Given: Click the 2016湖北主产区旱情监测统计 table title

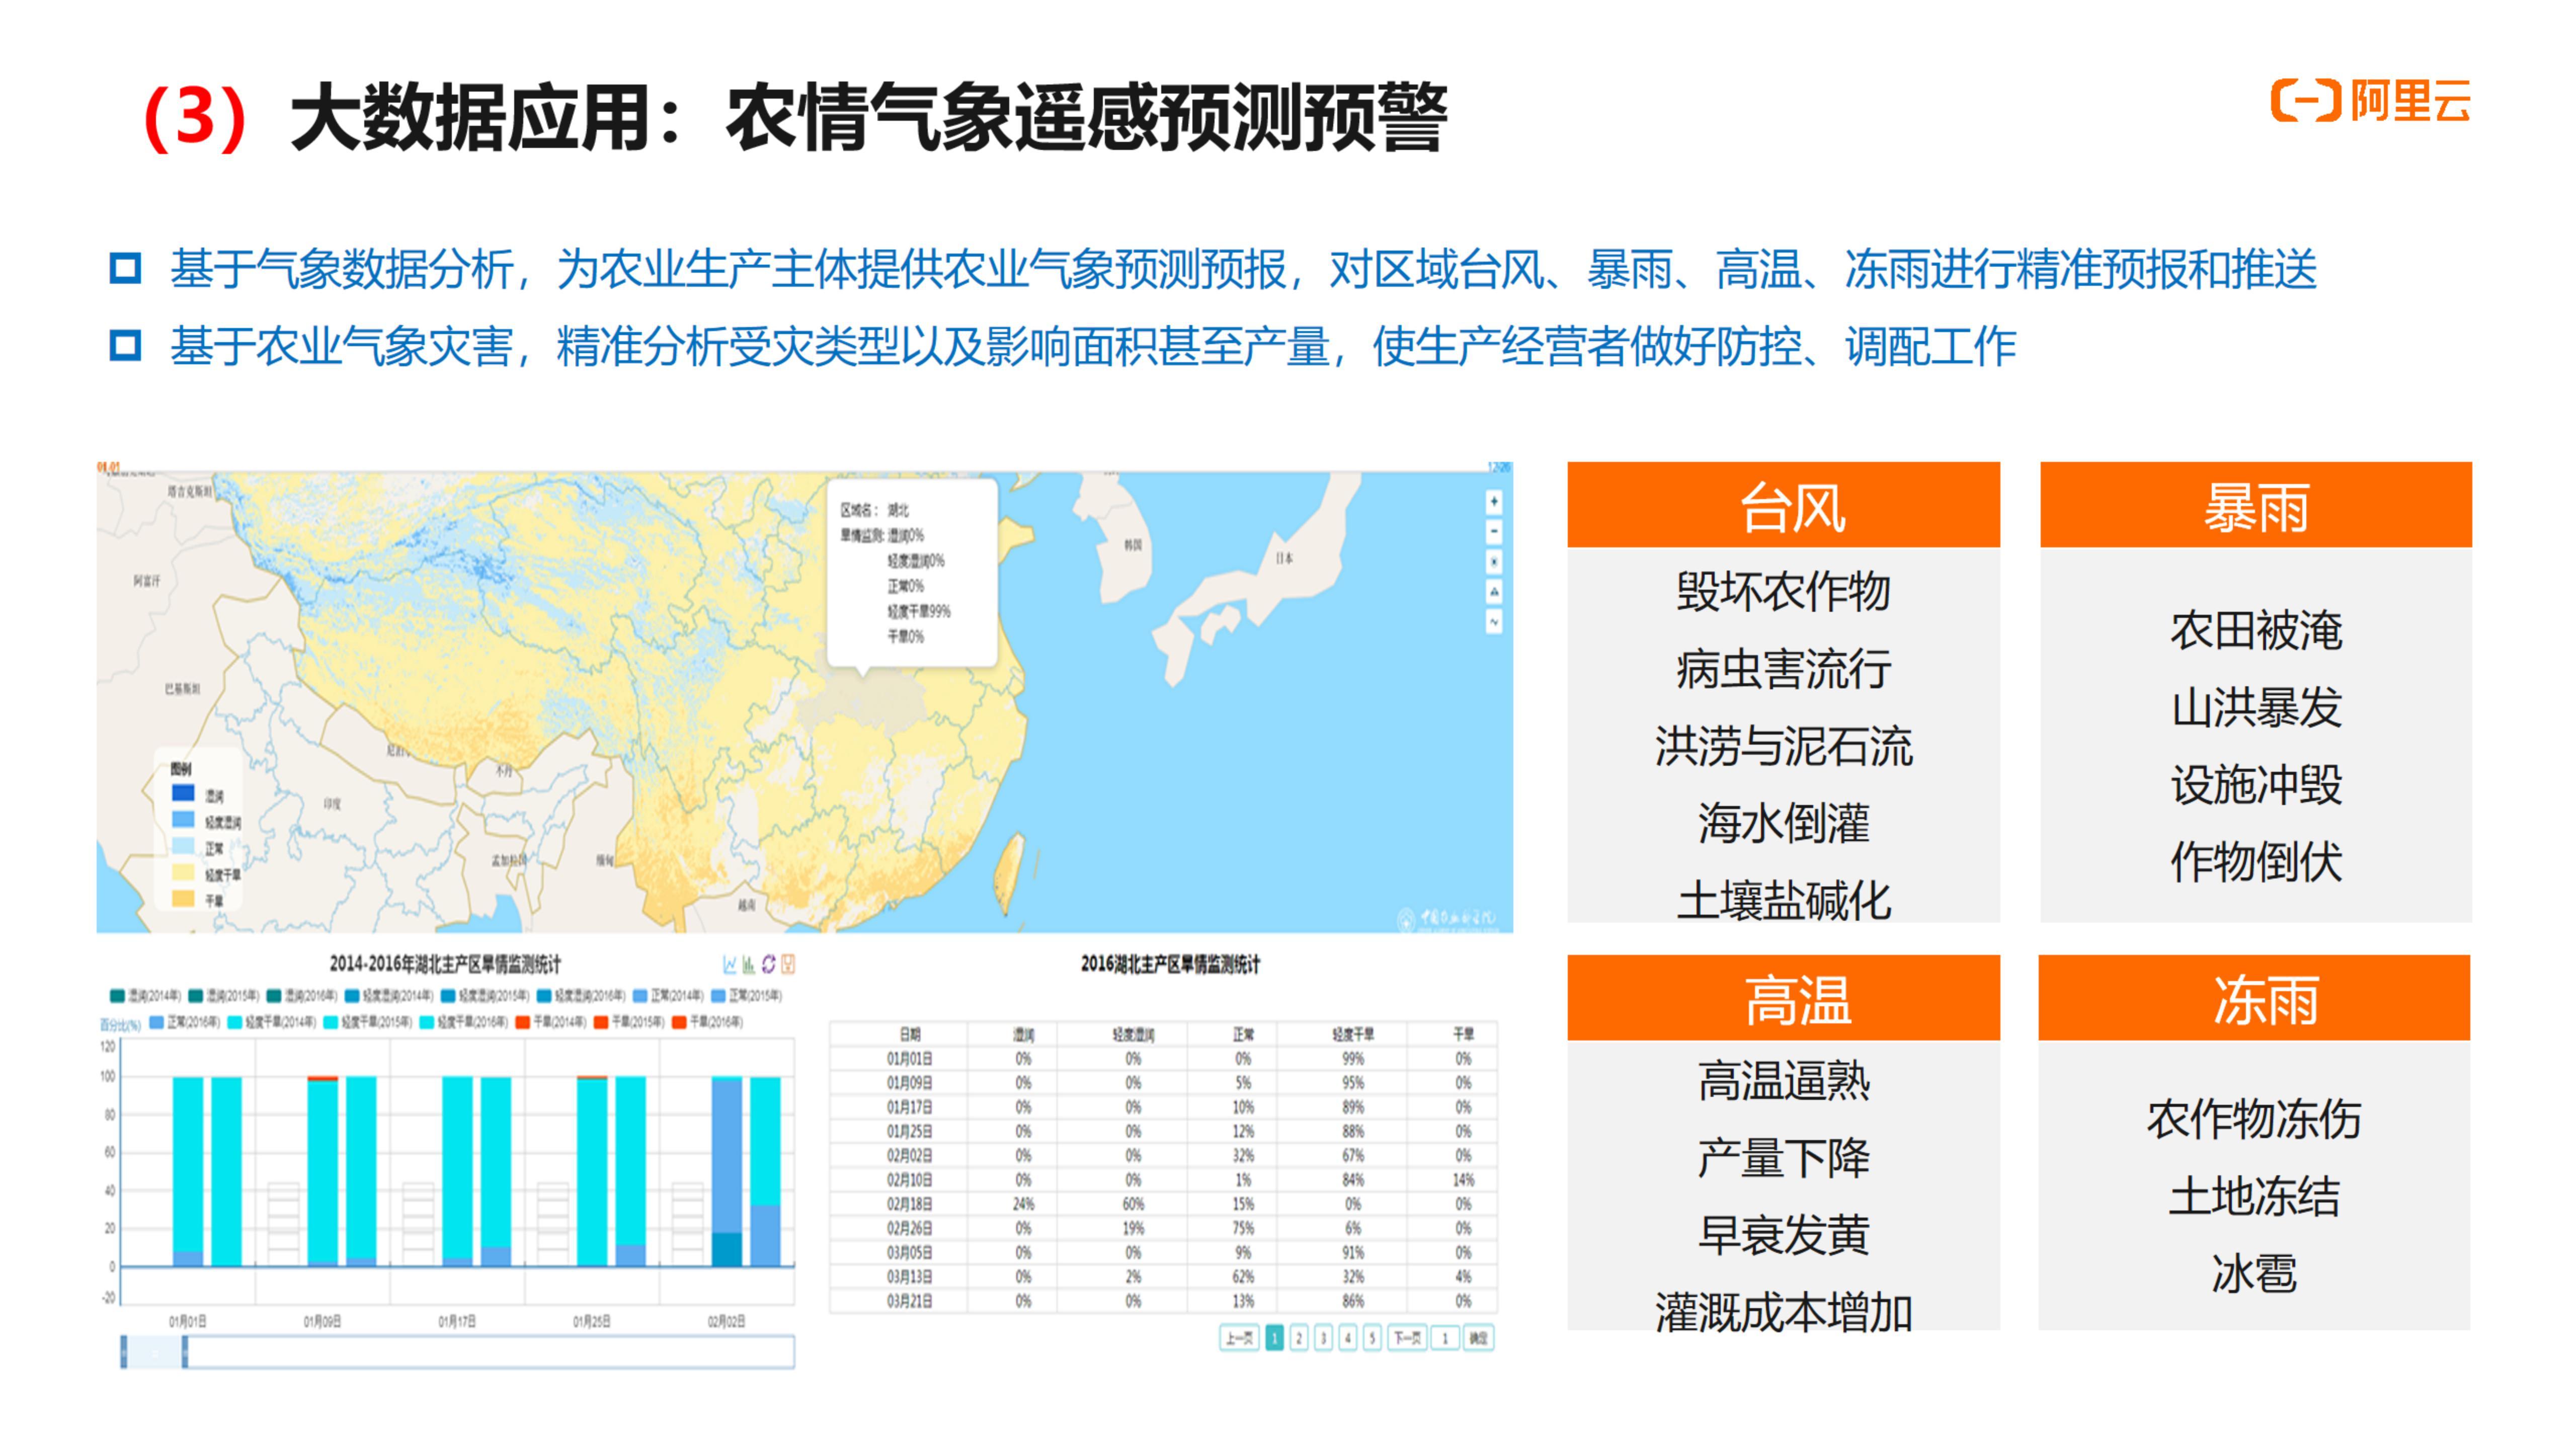Looking at the screenshot, I should tap(1170, 964).
